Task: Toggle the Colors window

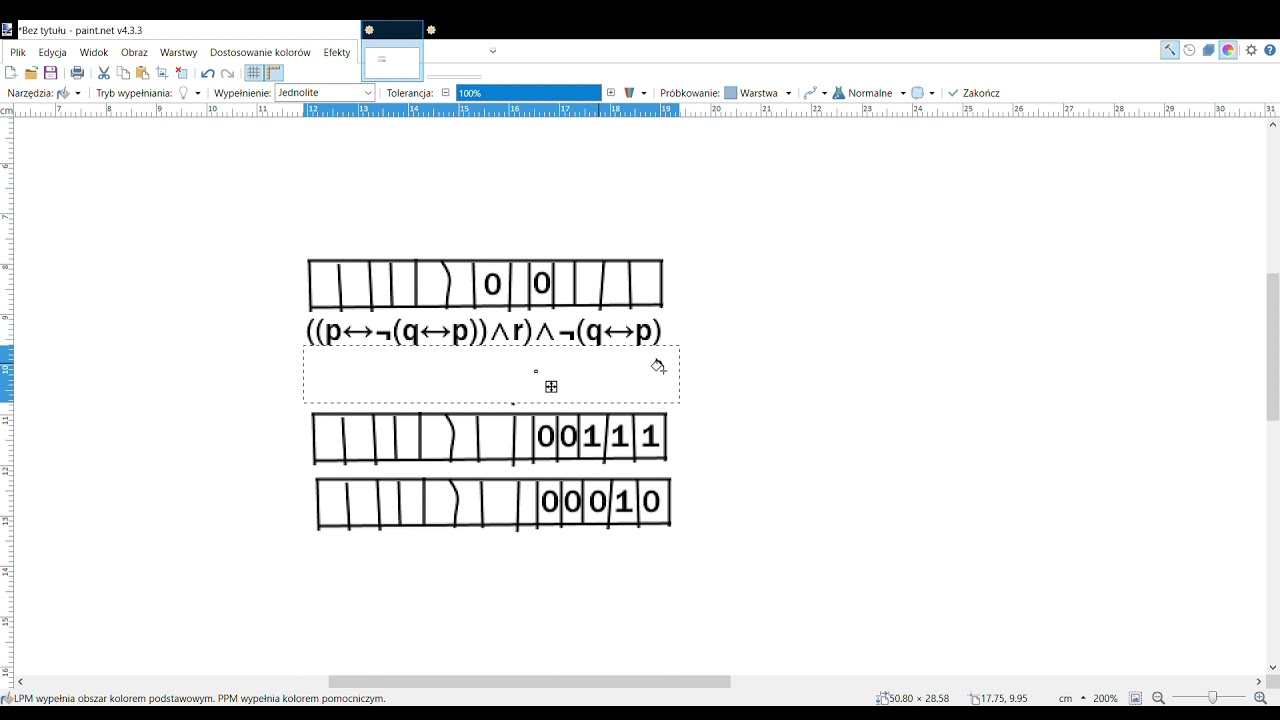Action: [x=1228, y=50]
